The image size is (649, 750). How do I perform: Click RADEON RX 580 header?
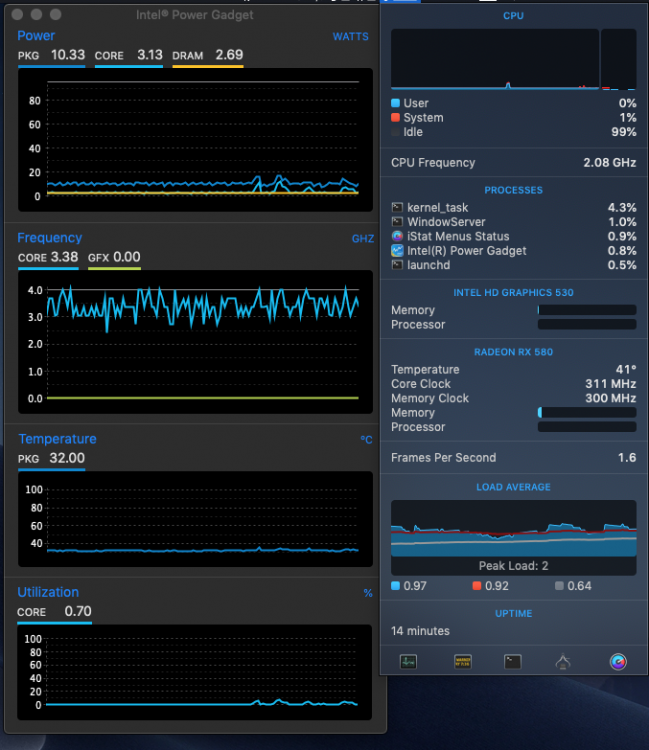tap(514, 352)
